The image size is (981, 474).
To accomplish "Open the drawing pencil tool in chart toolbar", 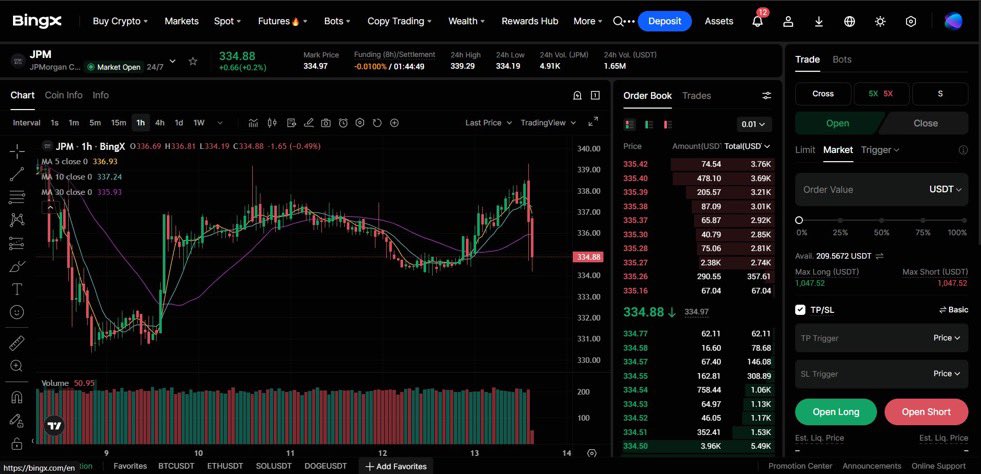I will click(308, 123).
